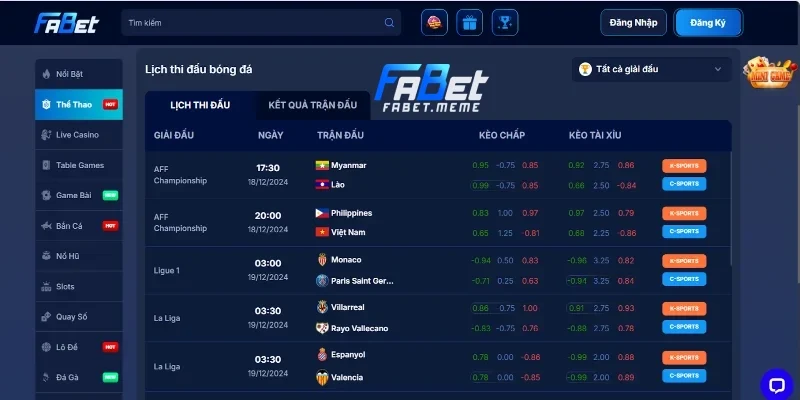
Task: Click the Slots sidebar icon
Action: point(46,286)
